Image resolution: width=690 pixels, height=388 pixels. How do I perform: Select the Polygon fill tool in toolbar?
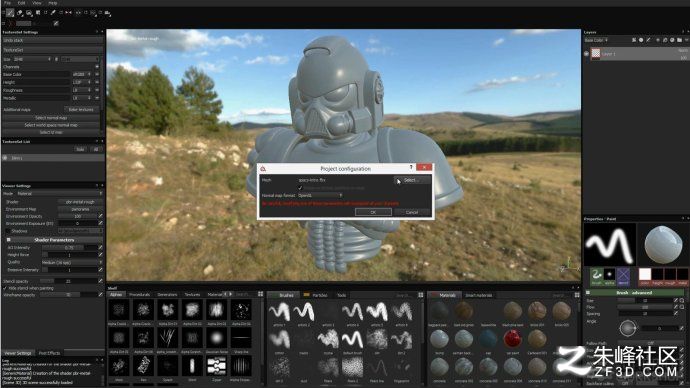pos(38,13)
